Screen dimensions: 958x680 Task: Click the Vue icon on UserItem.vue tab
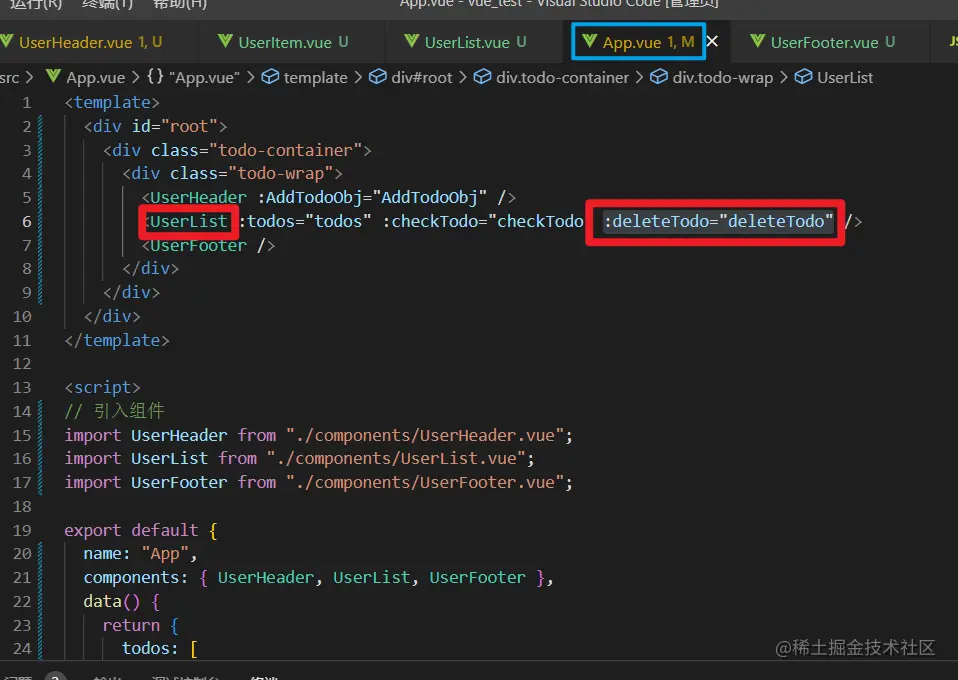point(225,41)
